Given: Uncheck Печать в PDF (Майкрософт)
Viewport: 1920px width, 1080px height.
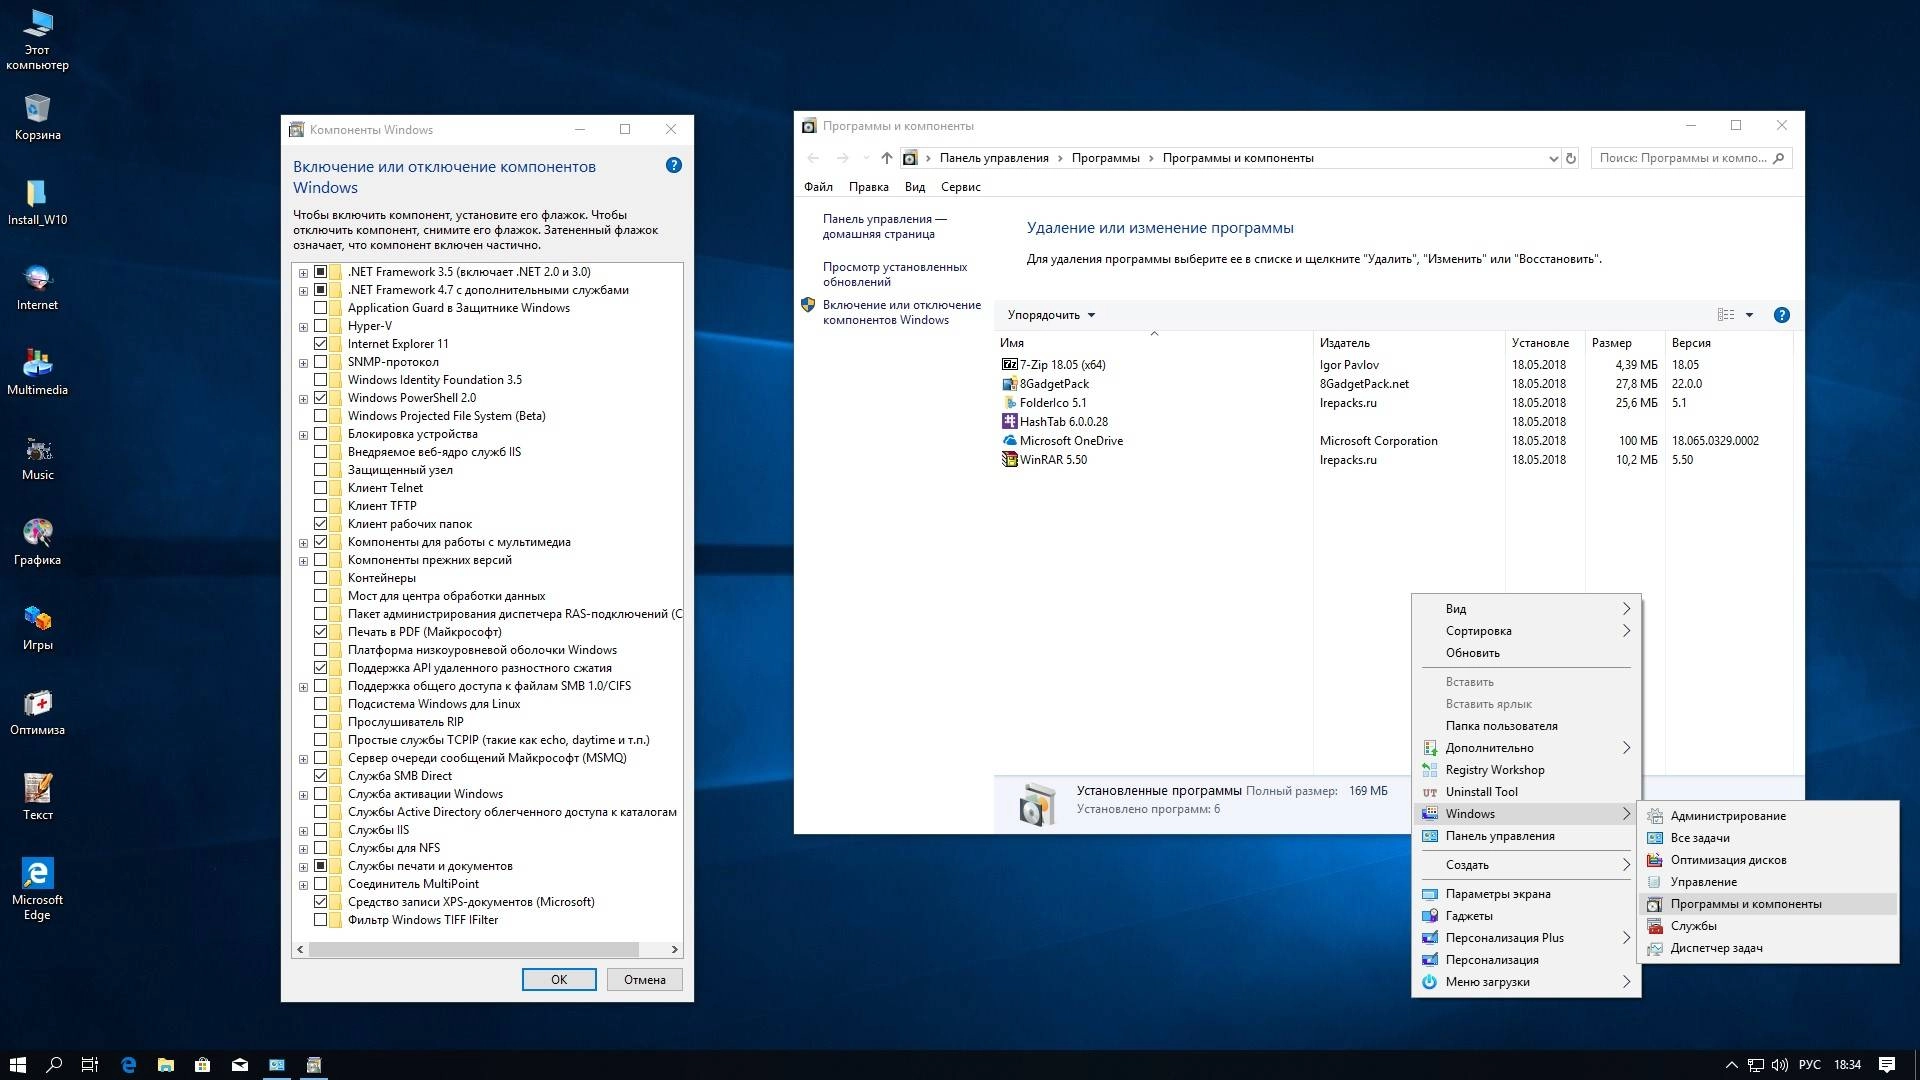Looking at the screenshot, I should [321, 632].
